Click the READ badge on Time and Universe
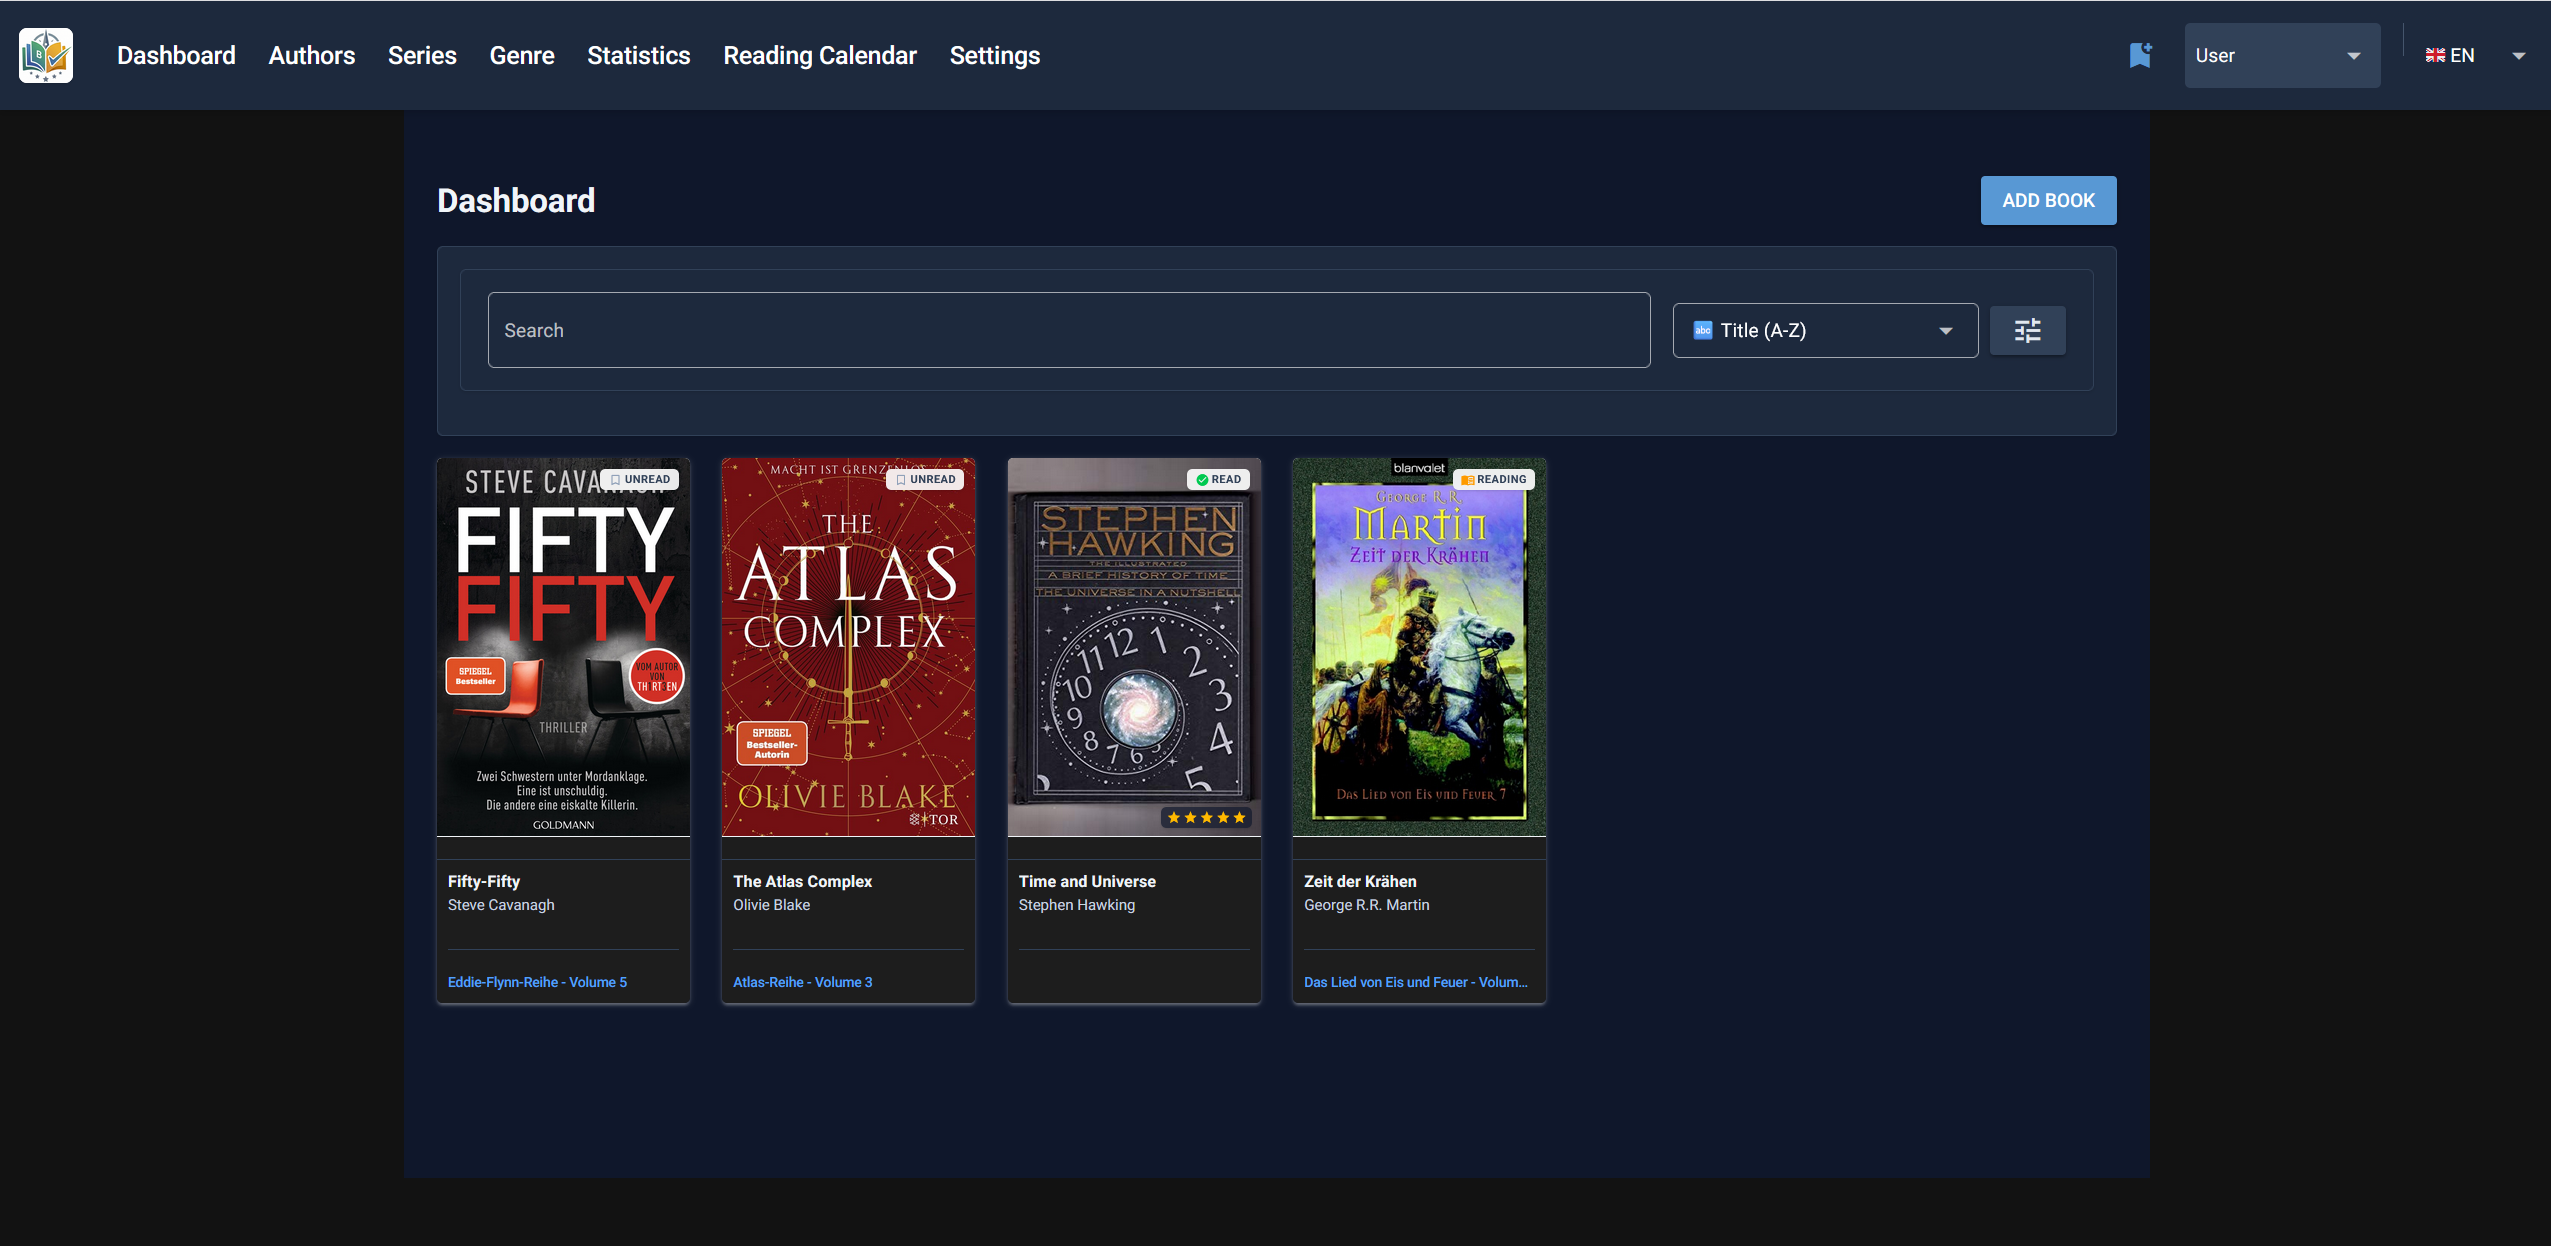 point(1218,479)
